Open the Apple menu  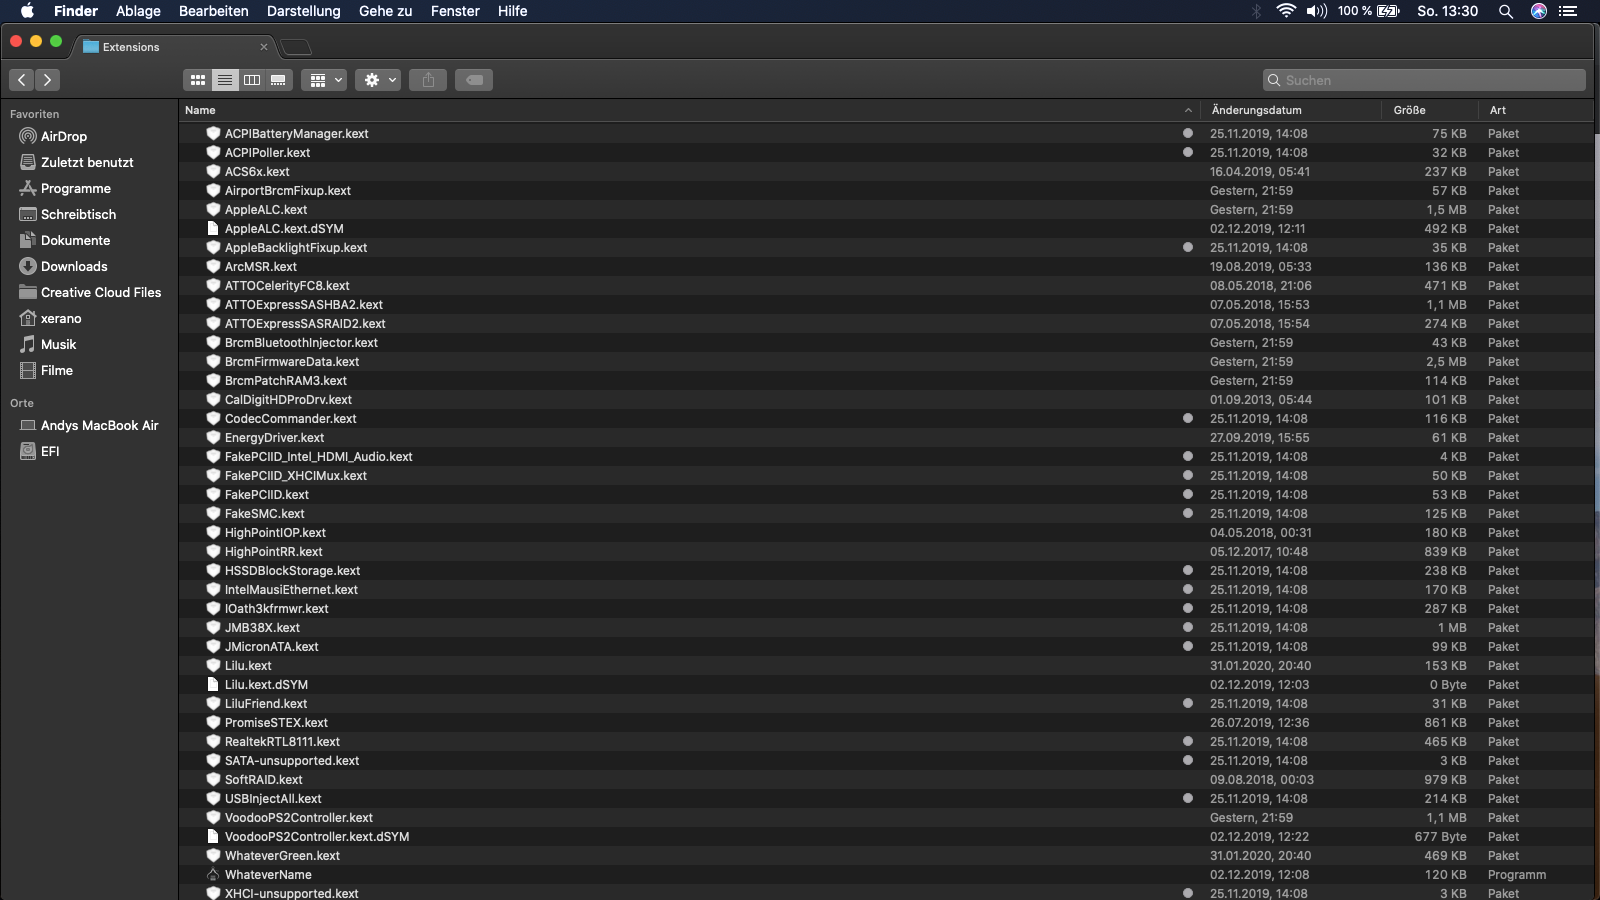point(27,11)
